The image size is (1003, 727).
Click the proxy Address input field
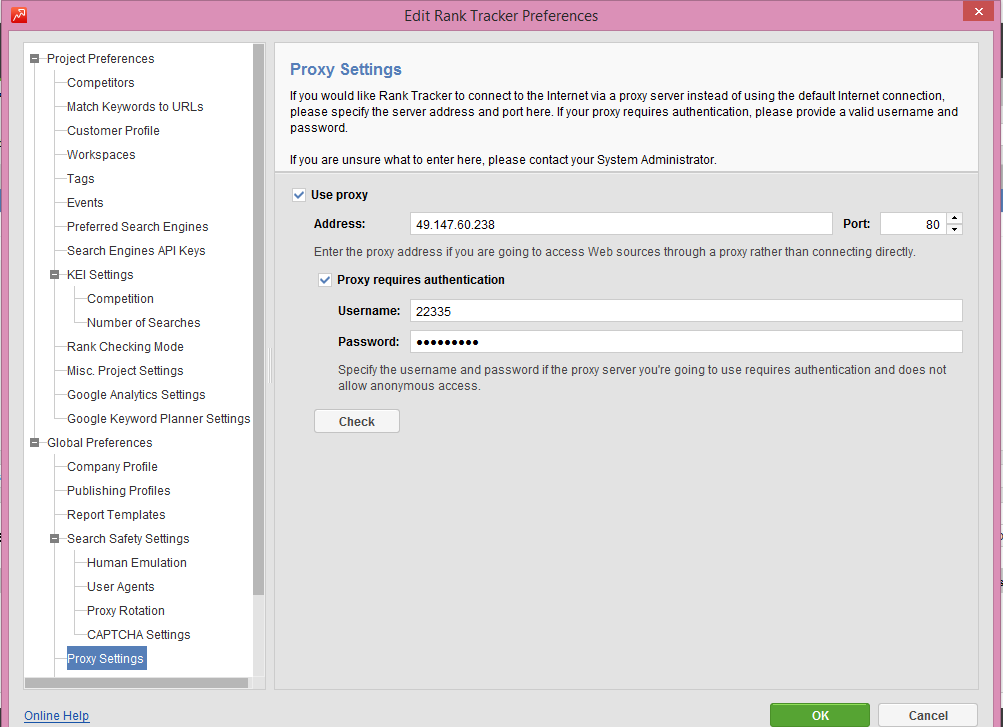point(620,225)
